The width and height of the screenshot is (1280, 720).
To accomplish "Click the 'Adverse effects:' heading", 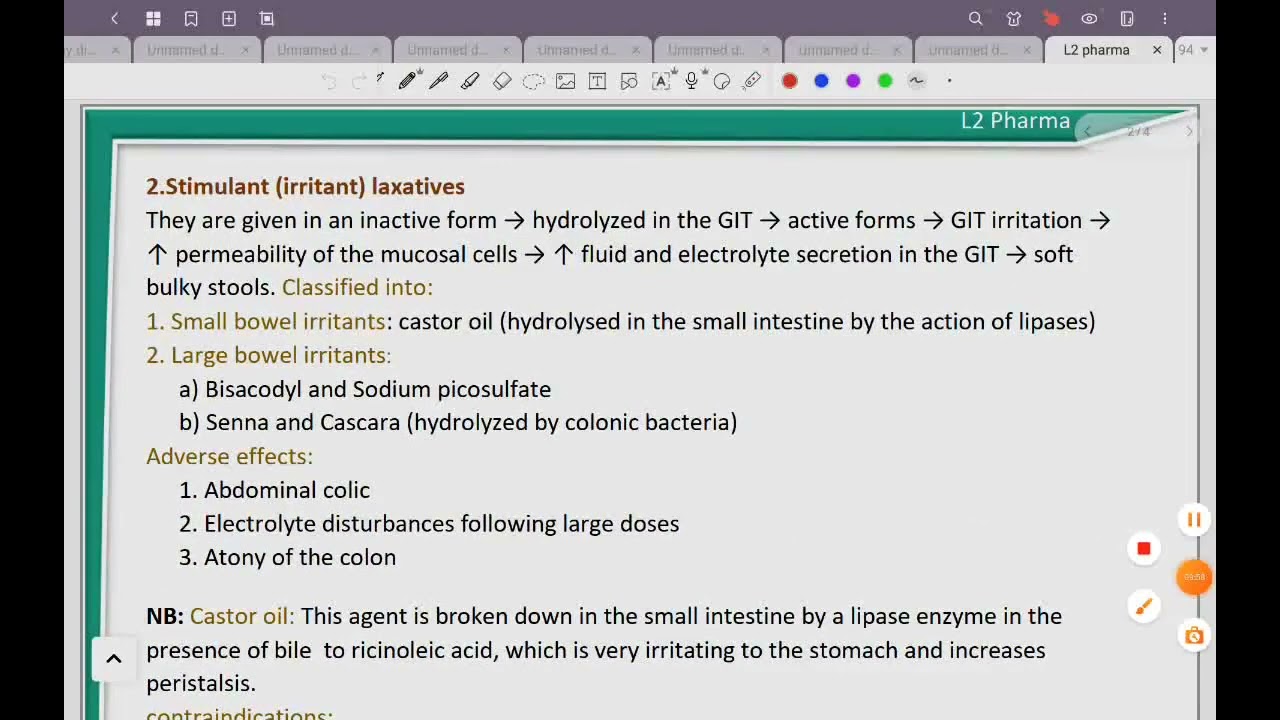I will point(229,456).
